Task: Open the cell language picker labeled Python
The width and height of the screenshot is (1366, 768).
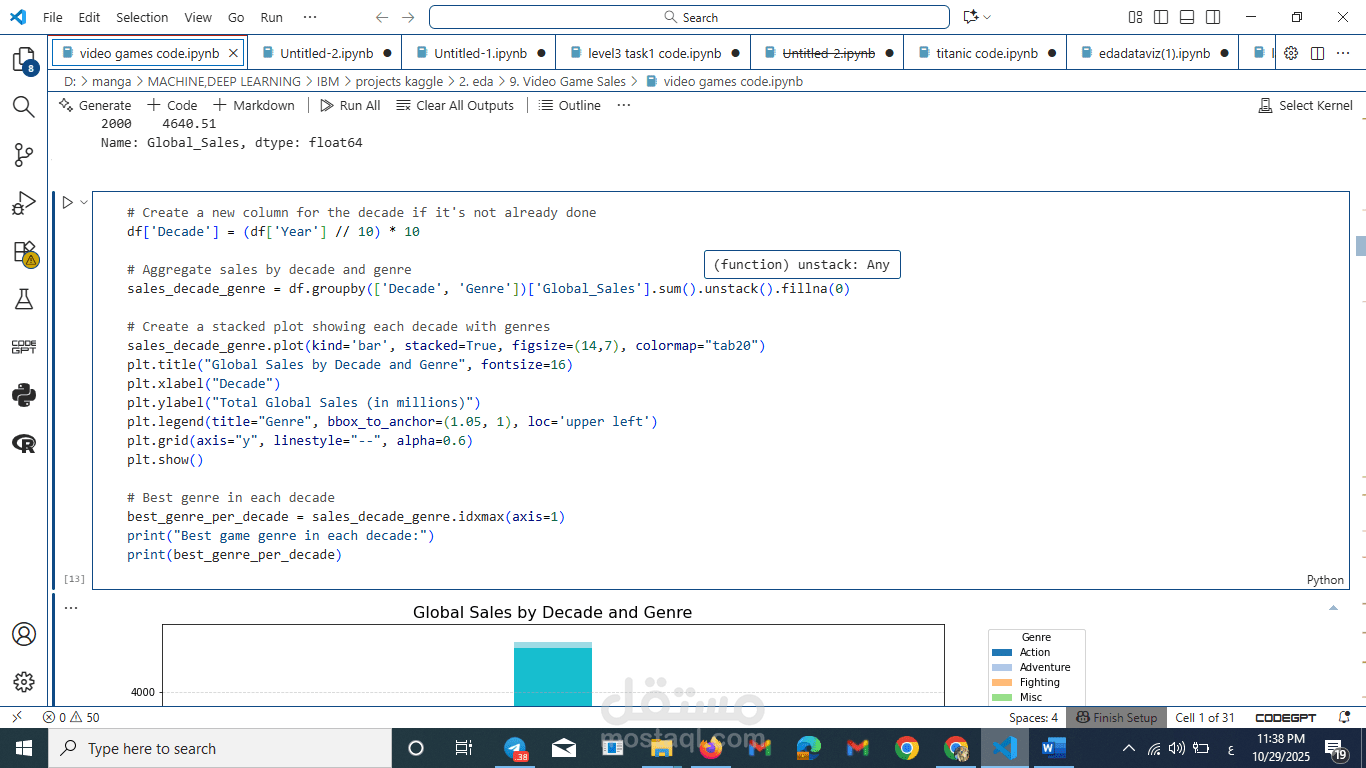Action: 1325,580
